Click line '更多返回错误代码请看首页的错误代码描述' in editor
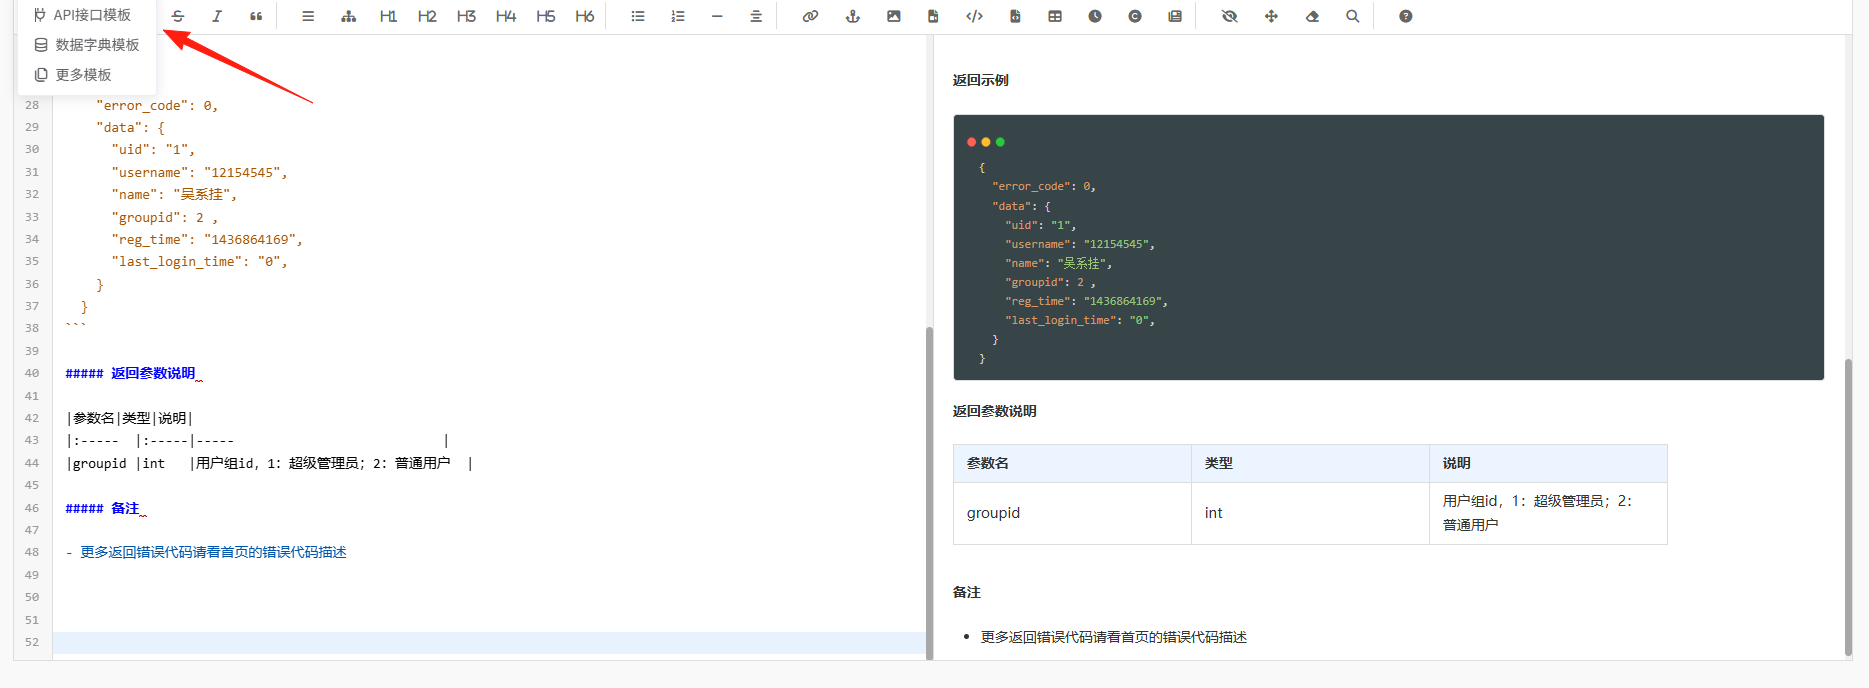Viewport: 1869px width, 688px height. coord(213,552)
